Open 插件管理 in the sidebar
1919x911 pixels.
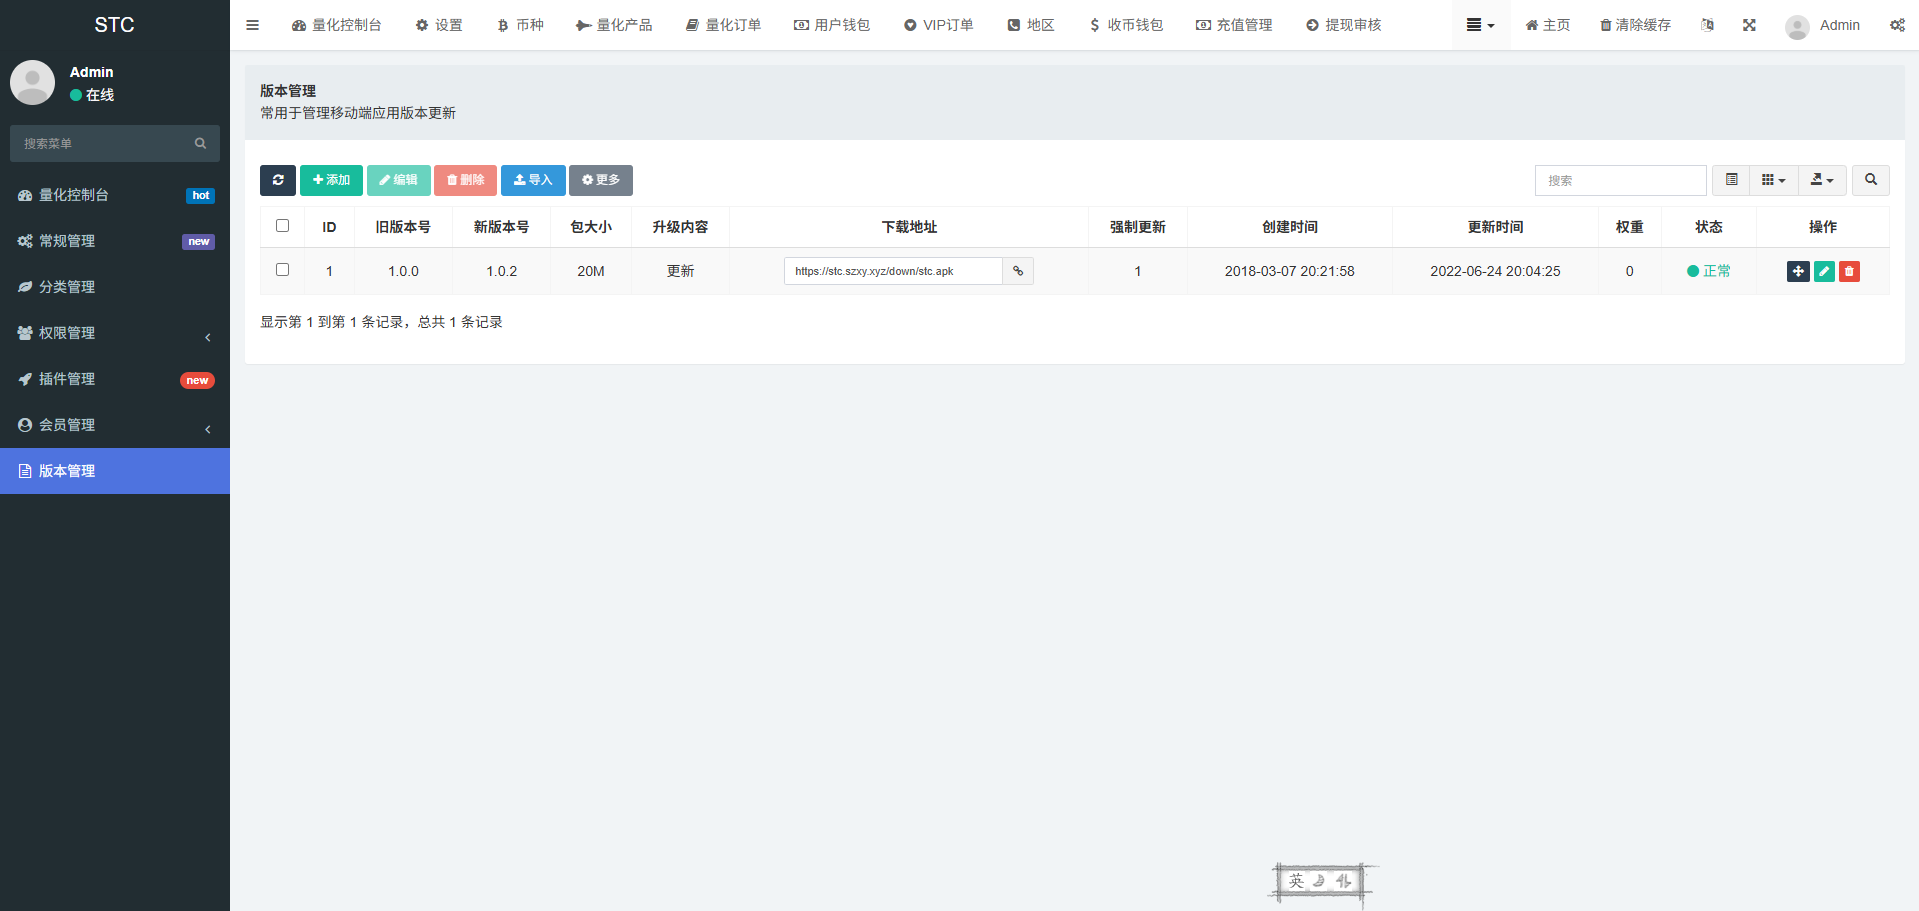click(x=115, y=379)
